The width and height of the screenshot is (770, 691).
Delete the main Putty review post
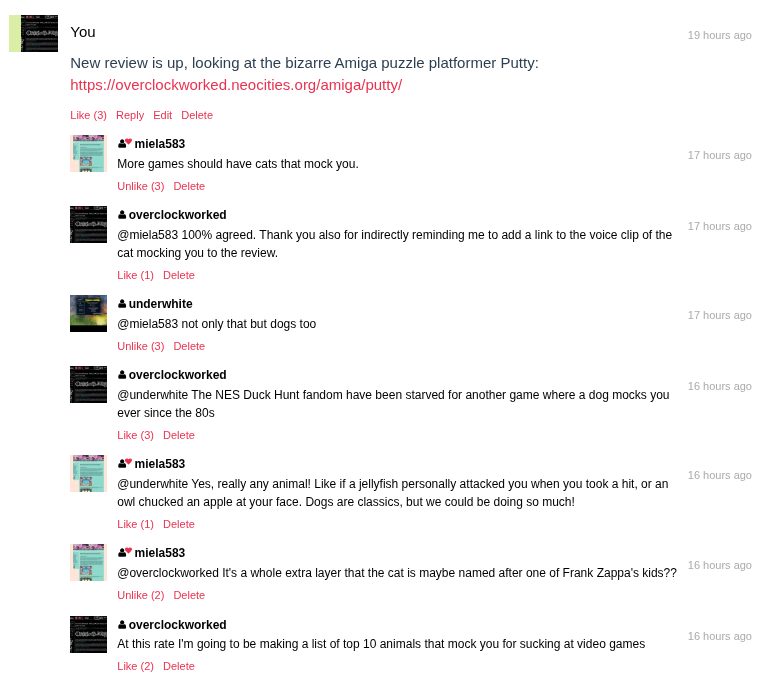(x=197, y=115)
